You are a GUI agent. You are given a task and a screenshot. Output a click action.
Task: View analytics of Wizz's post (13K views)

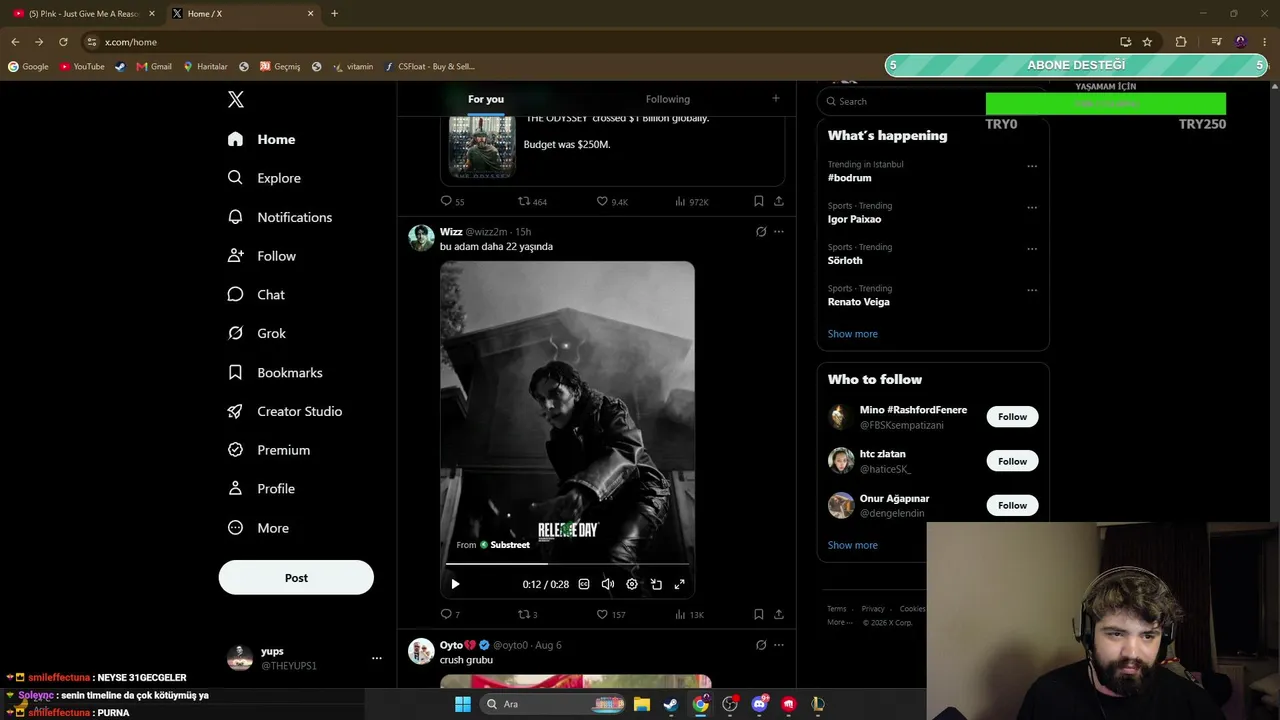click(x=689, y=614)
